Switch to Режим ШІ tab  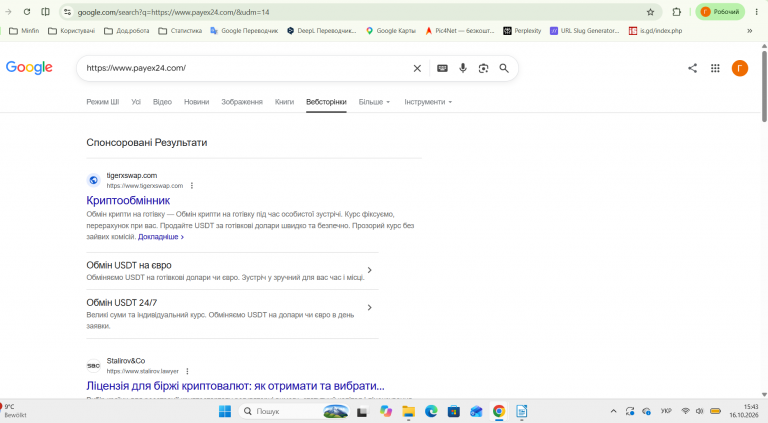coord(102,102)
